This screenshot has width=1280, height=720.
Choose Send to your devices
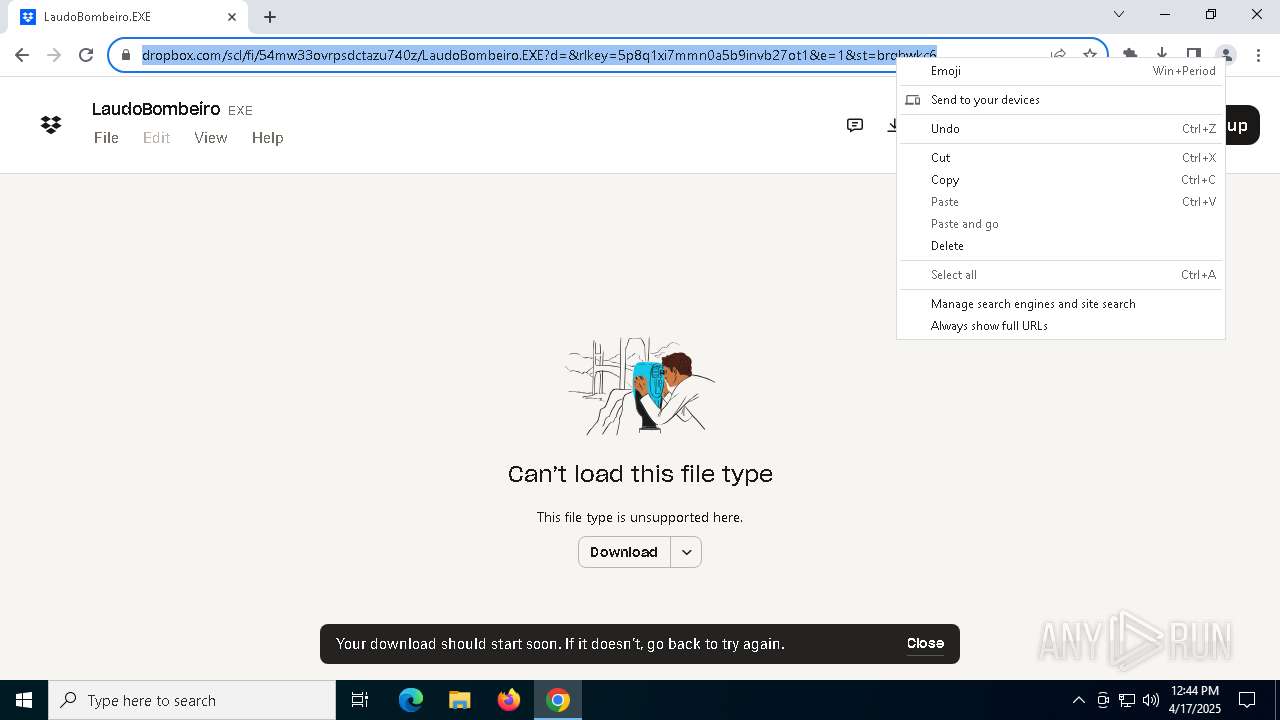[1061, 100]
